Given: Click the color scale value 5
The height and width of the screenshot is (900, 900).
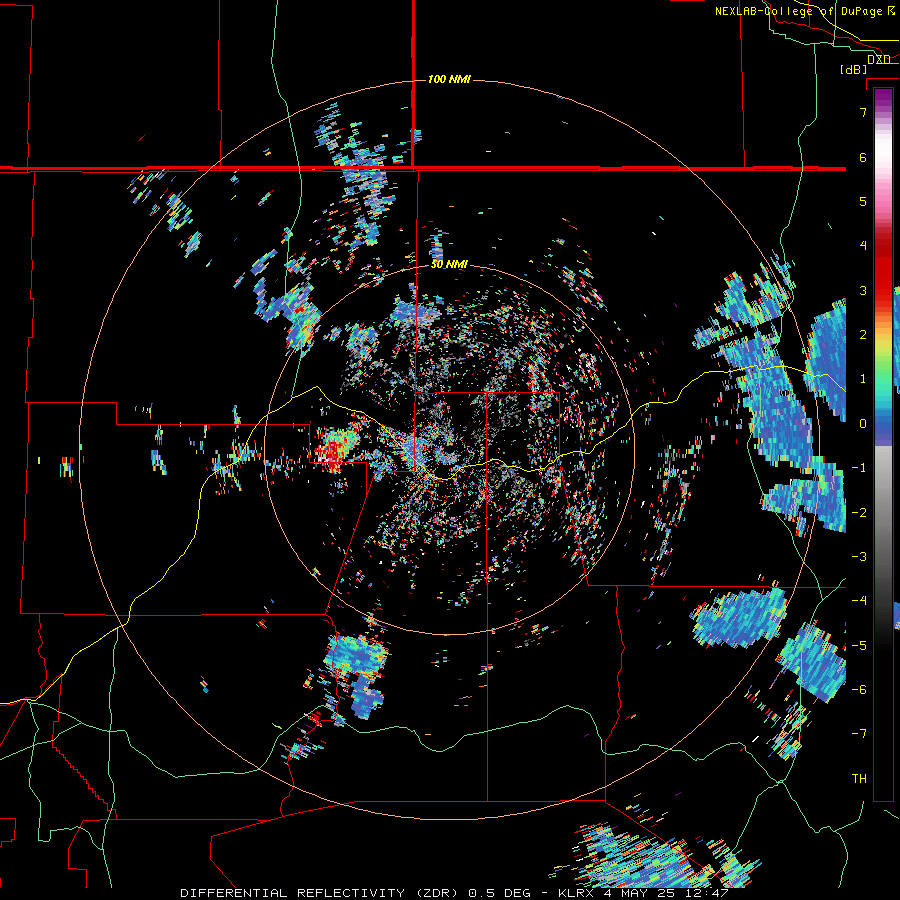Looking at the screenshot, I should (x=863, y=201).
